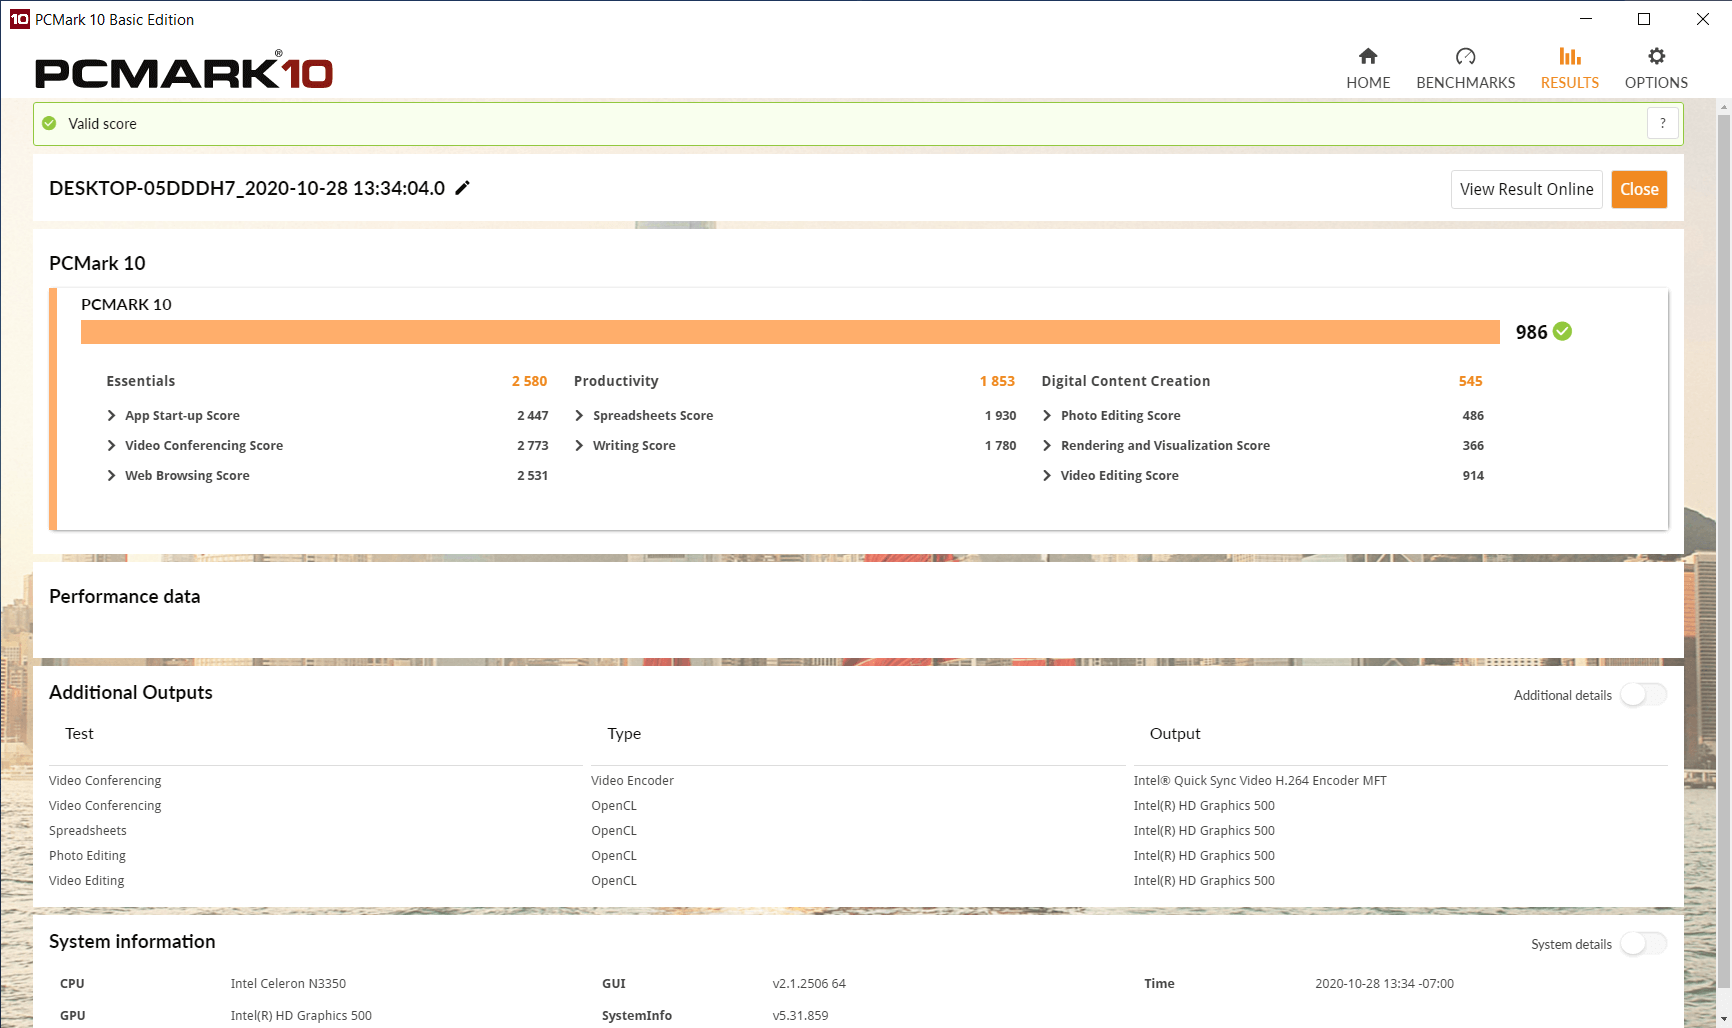Expand Rendering and Visualization Score
This screenshot has width=1732, height=1028.
(1047, 446)
